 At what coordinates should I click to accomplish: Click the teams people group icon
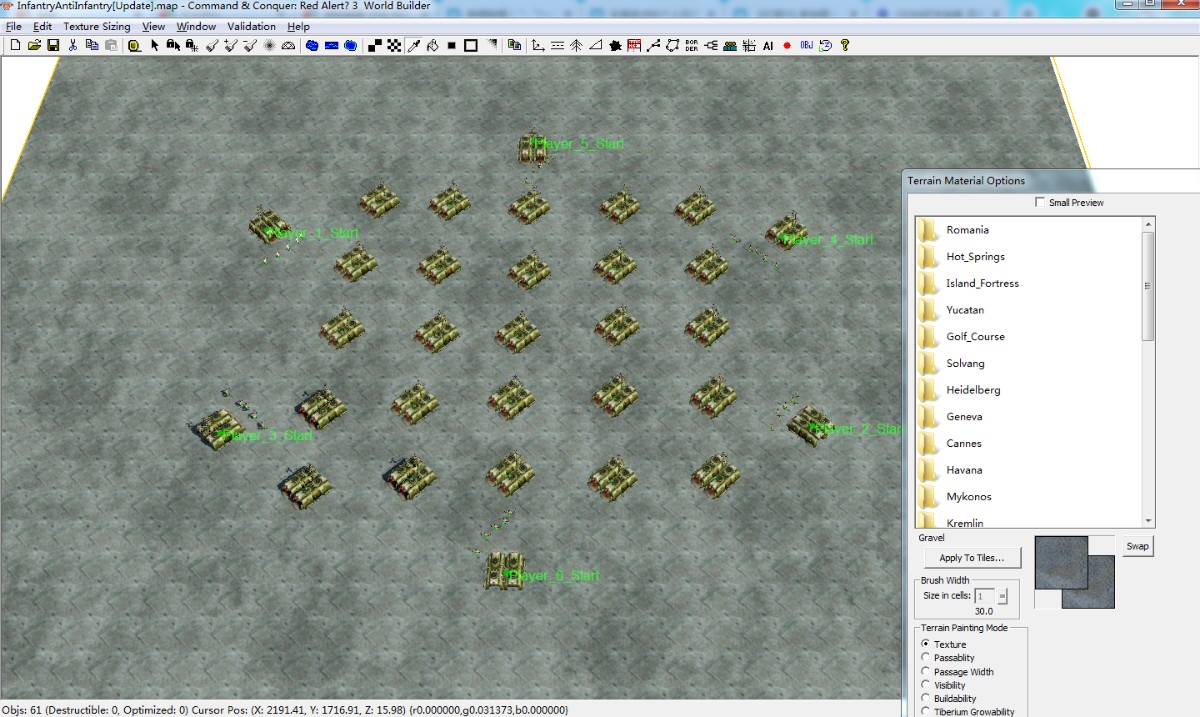click(x=730, y=45)
